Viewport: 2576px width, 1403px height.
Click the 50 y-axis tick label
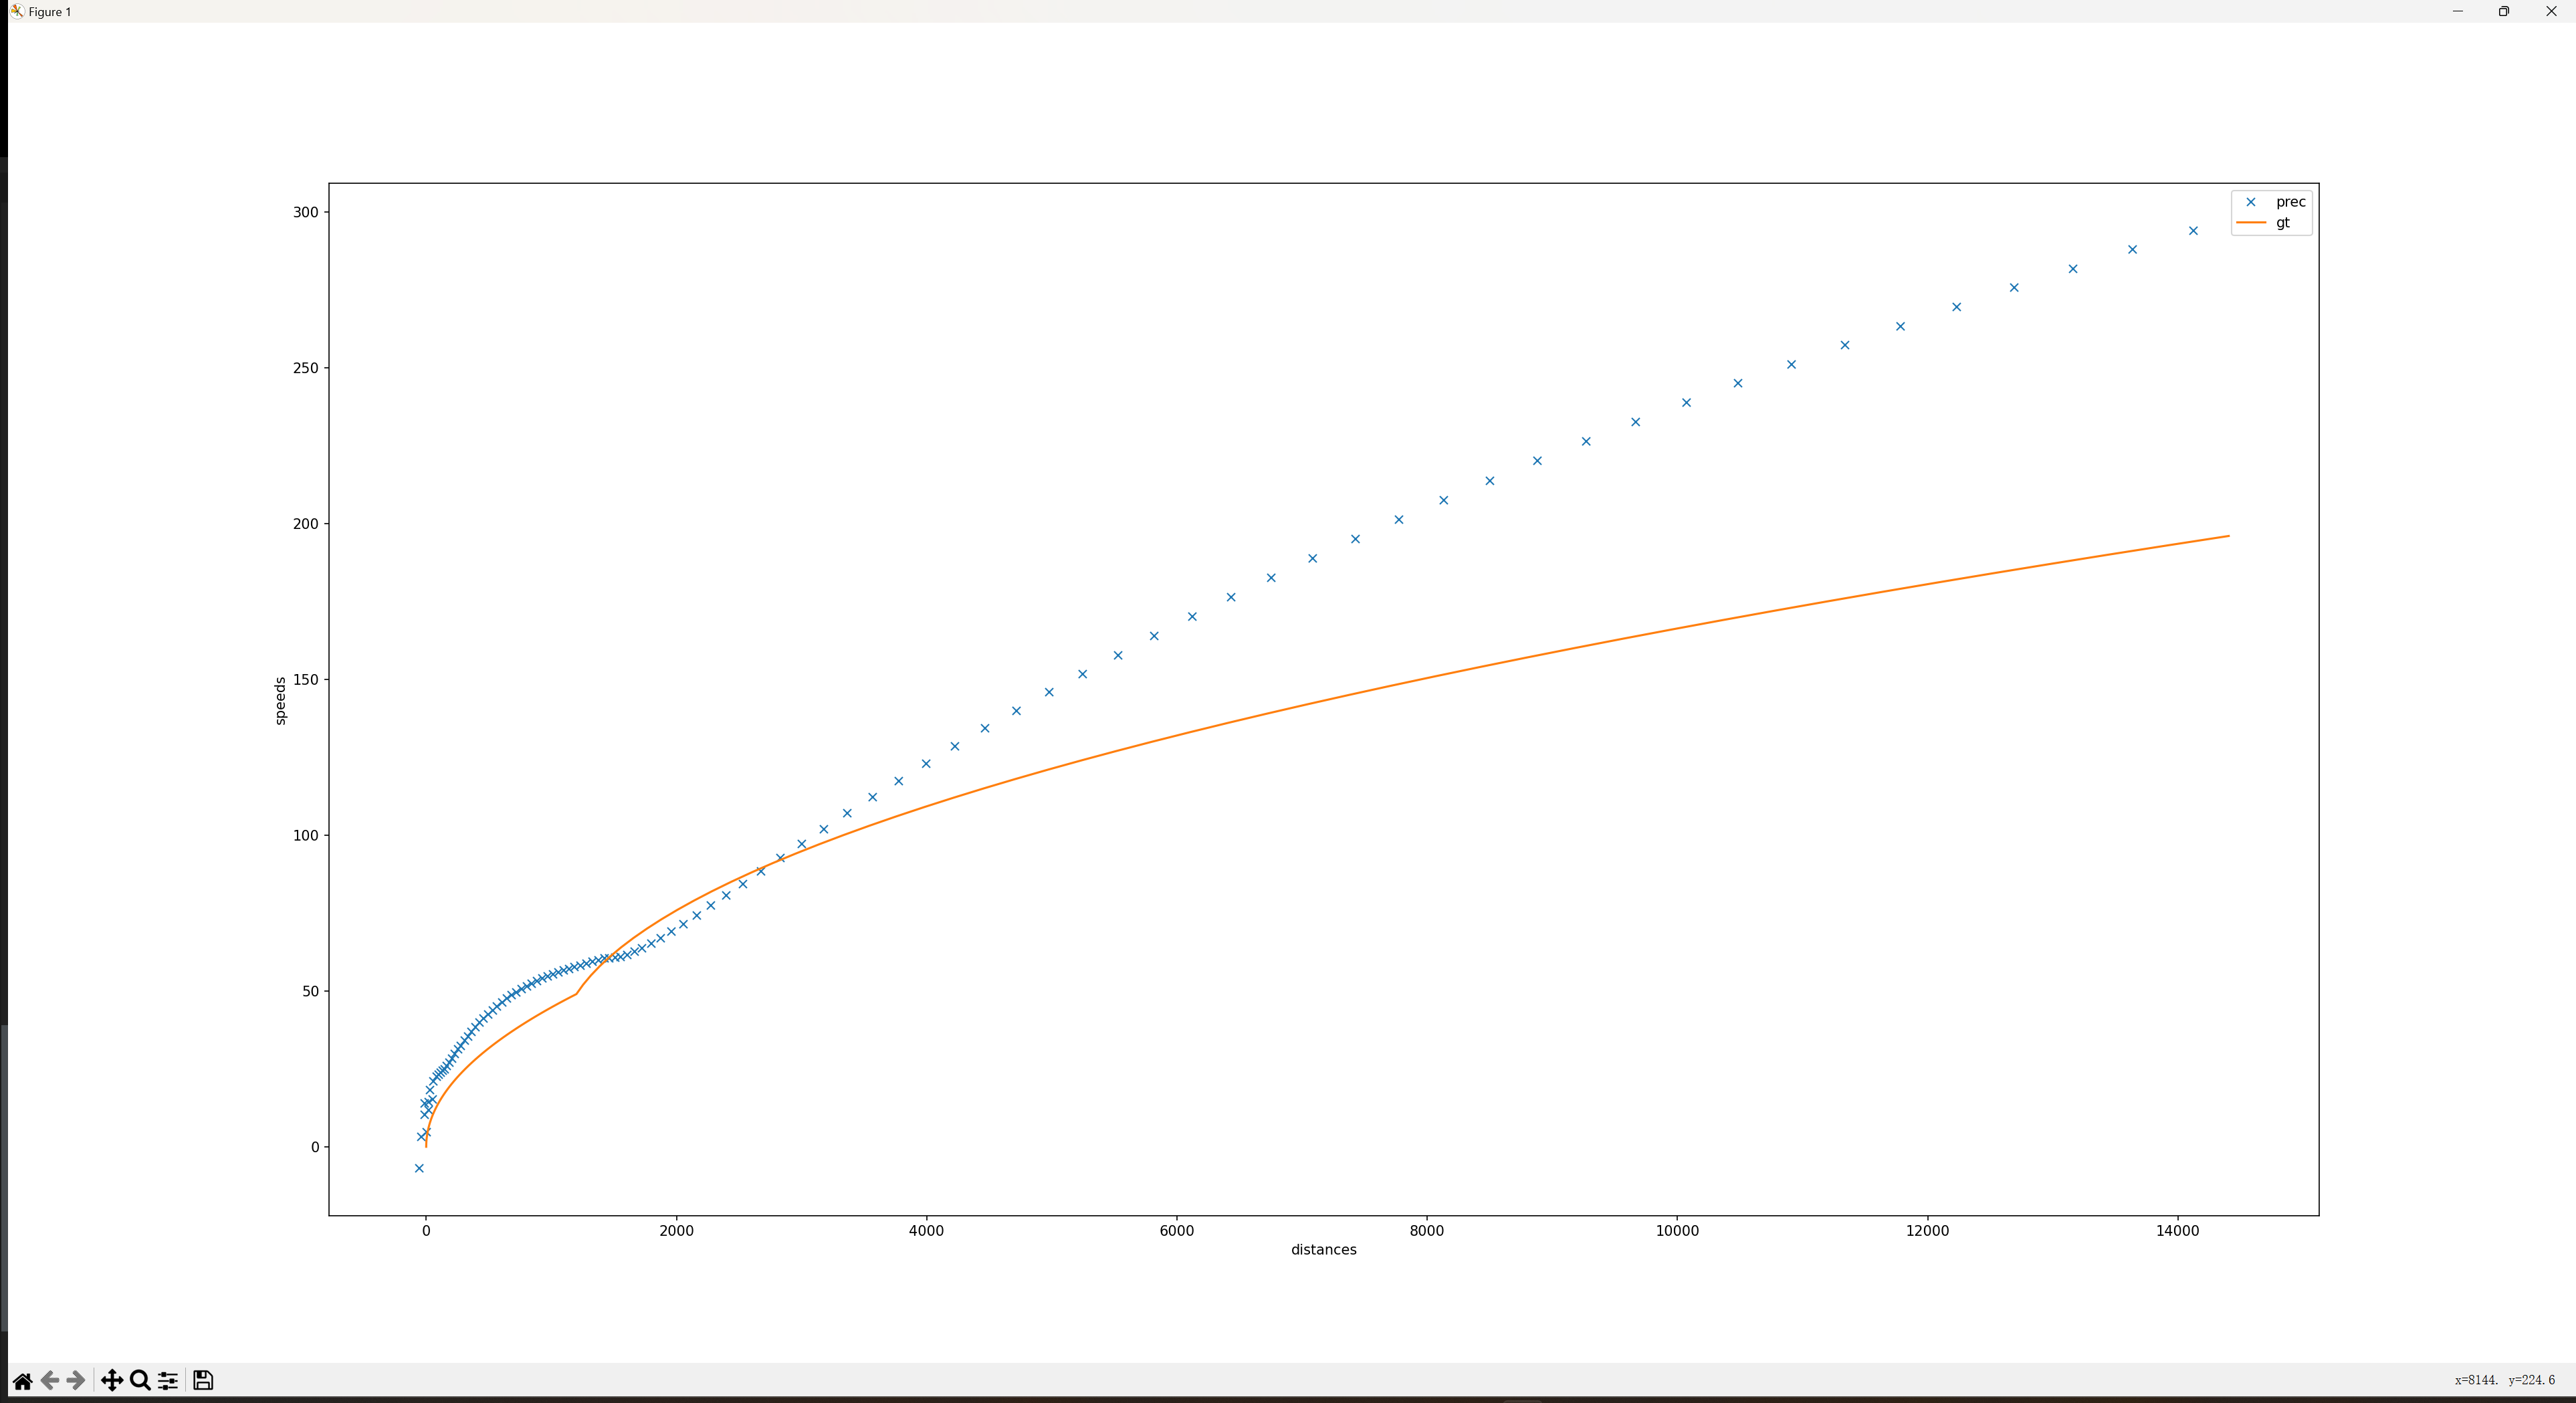(310, 992)
